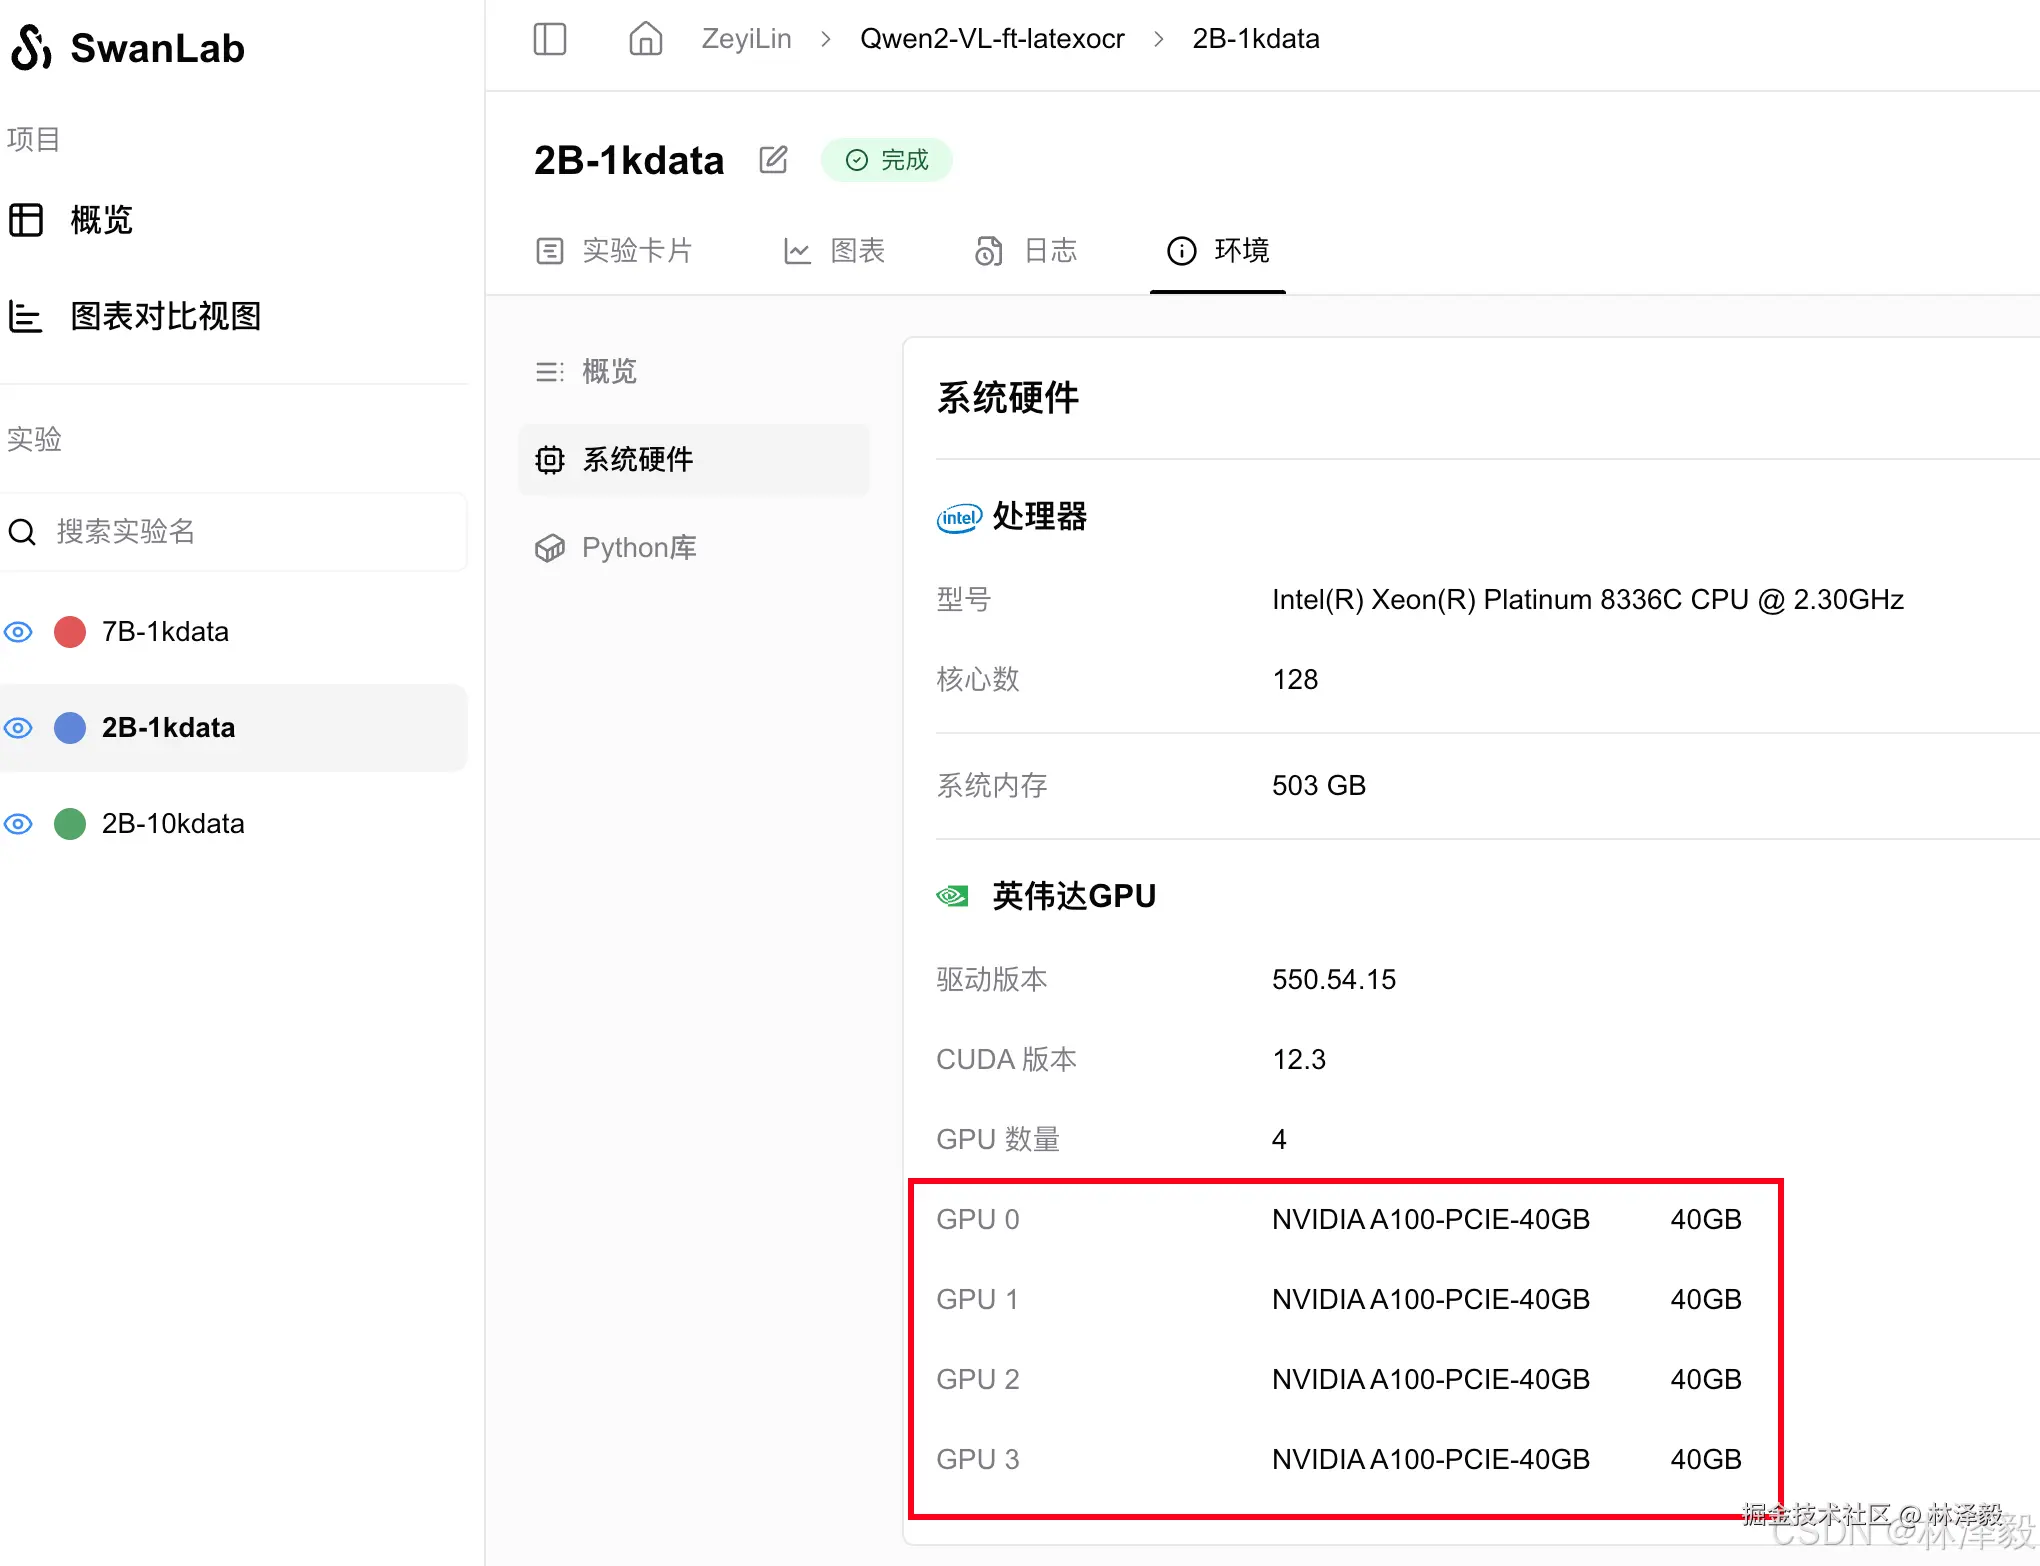Open the ZeyiLin breadcrumb link

pyautogui.click(x=745, y=38)
